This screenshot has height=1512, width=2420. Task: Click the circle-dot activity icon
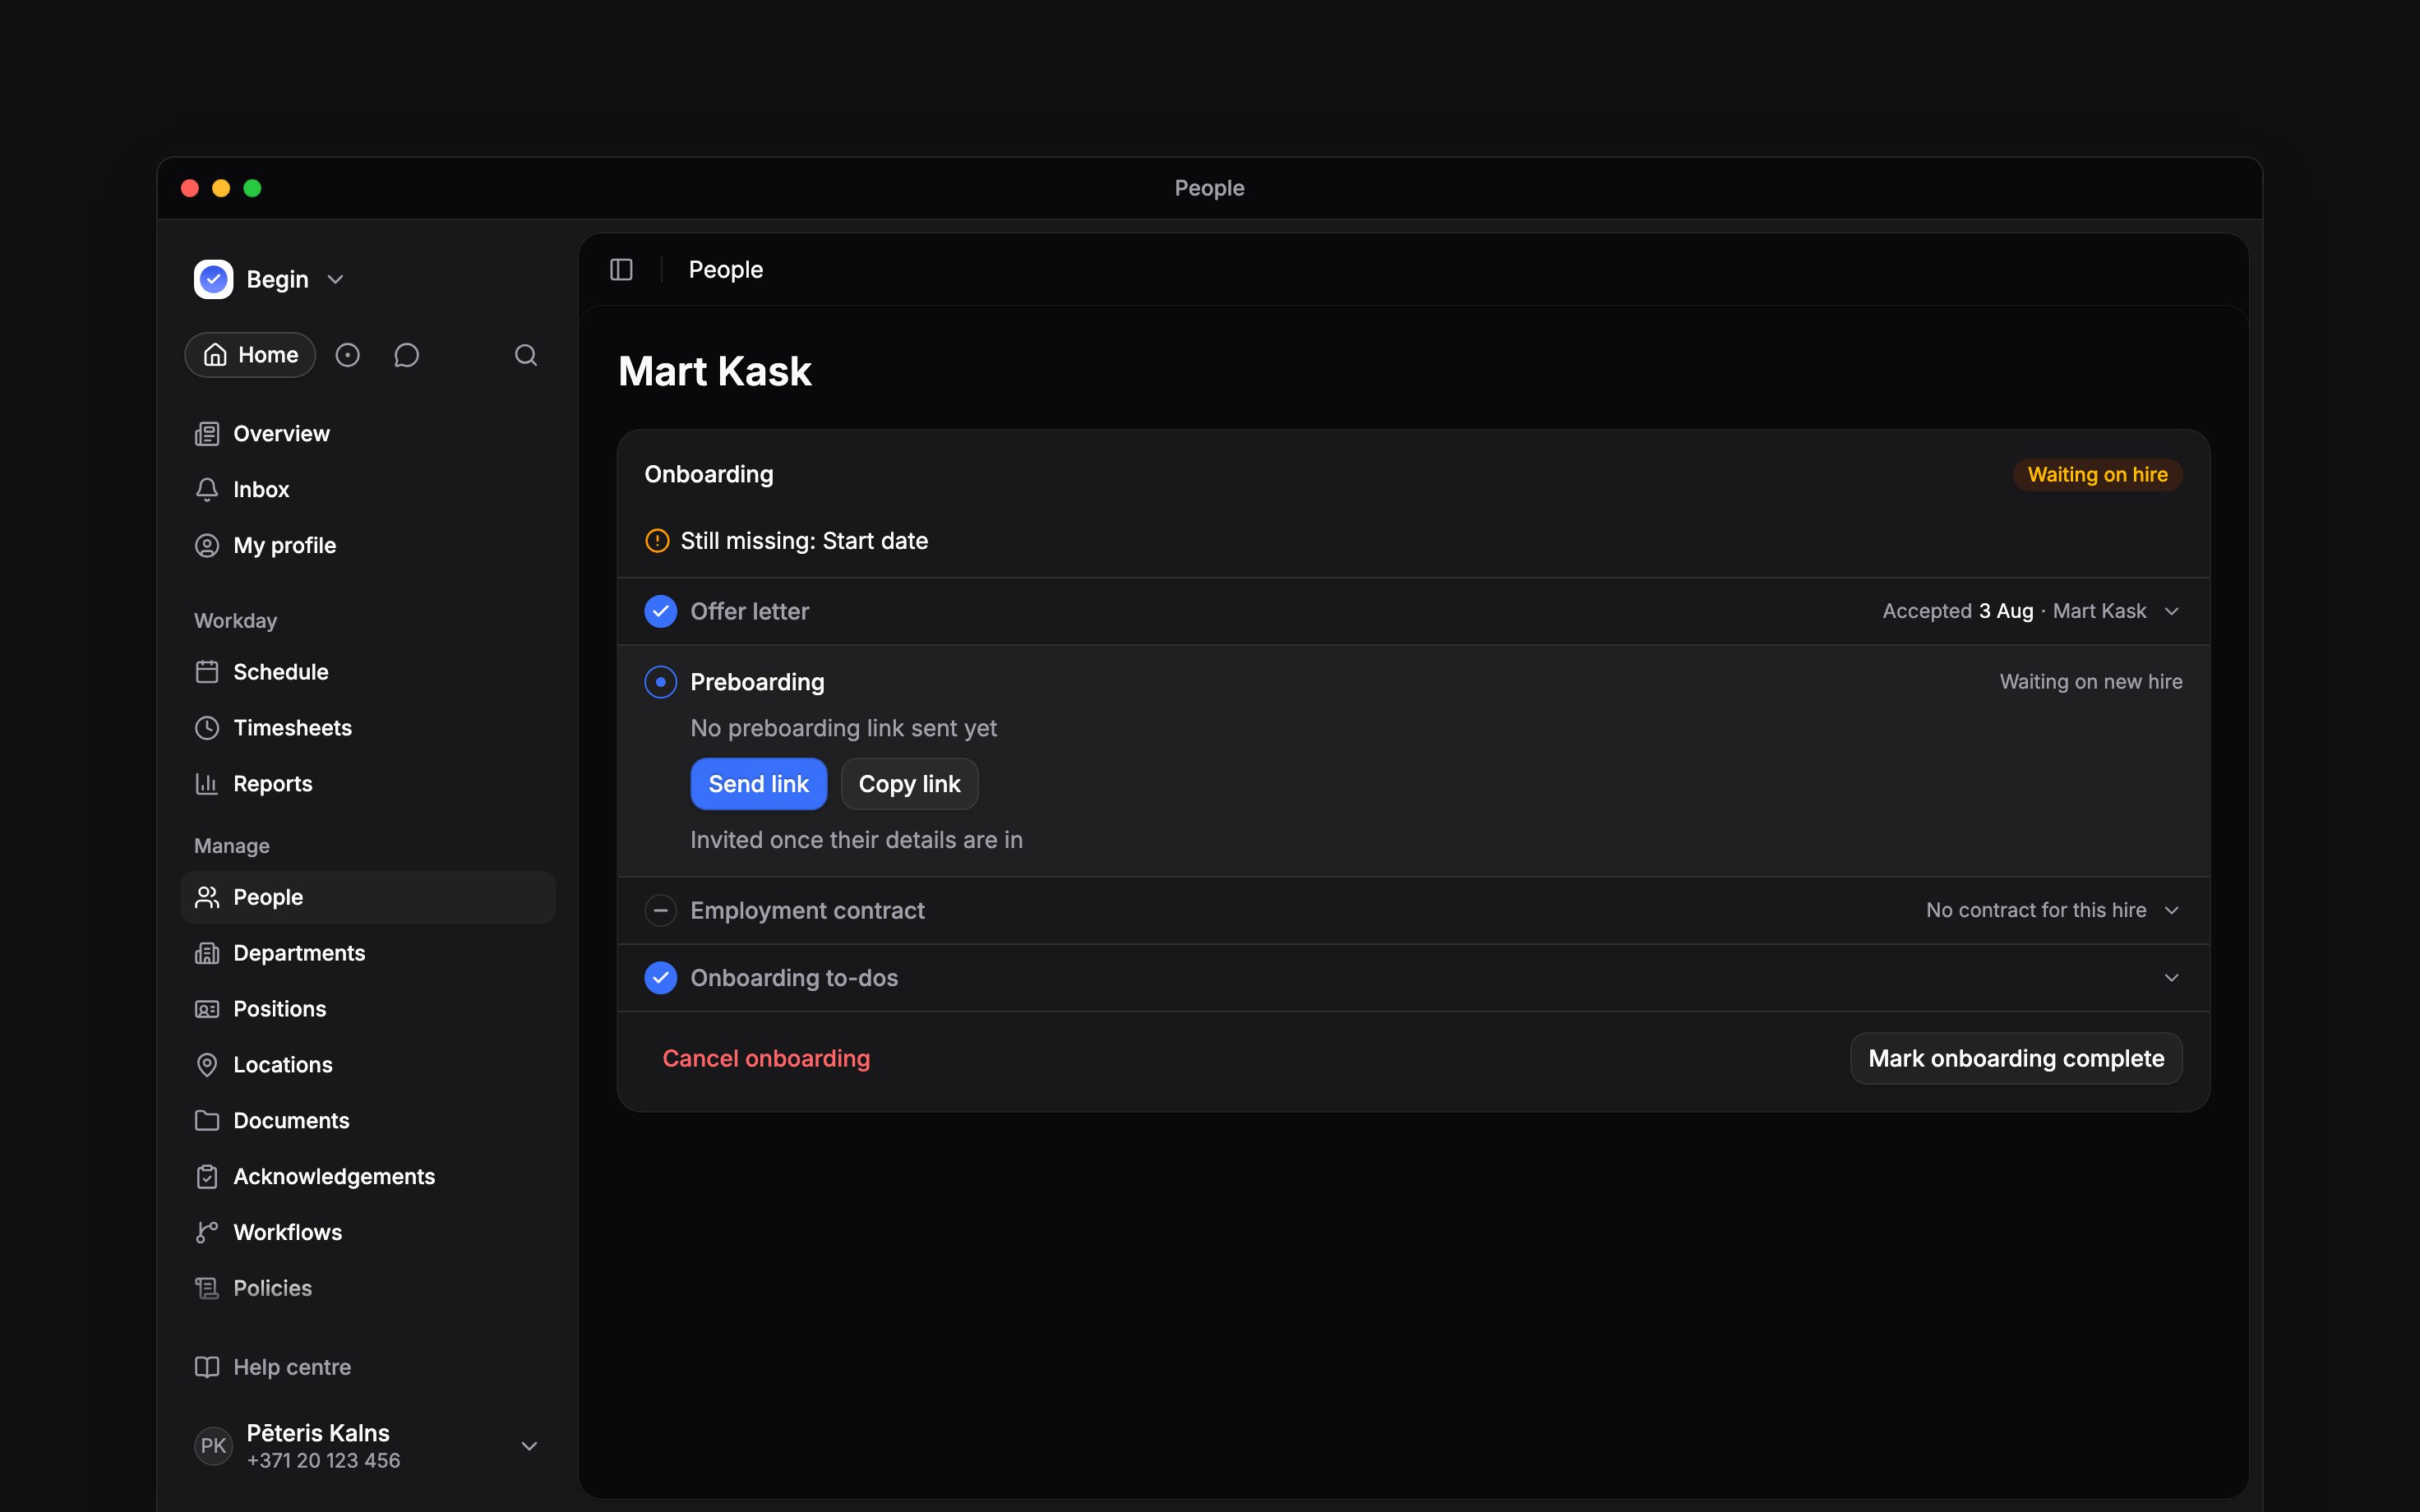coord(347,355)
